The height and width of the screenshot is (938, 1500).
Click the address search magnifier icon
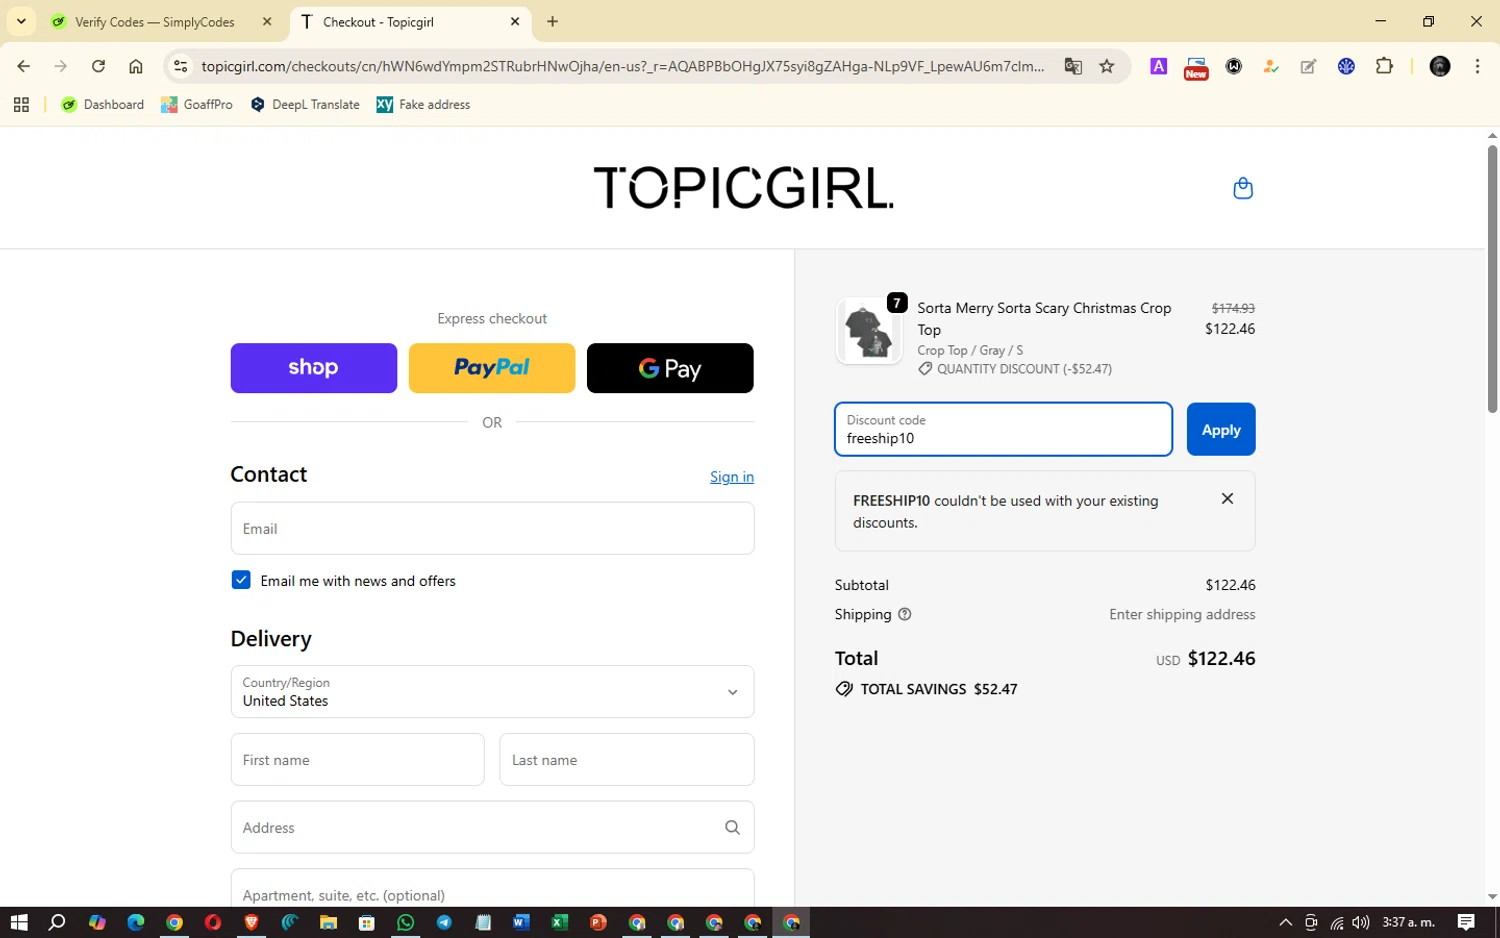pos(732,827)
